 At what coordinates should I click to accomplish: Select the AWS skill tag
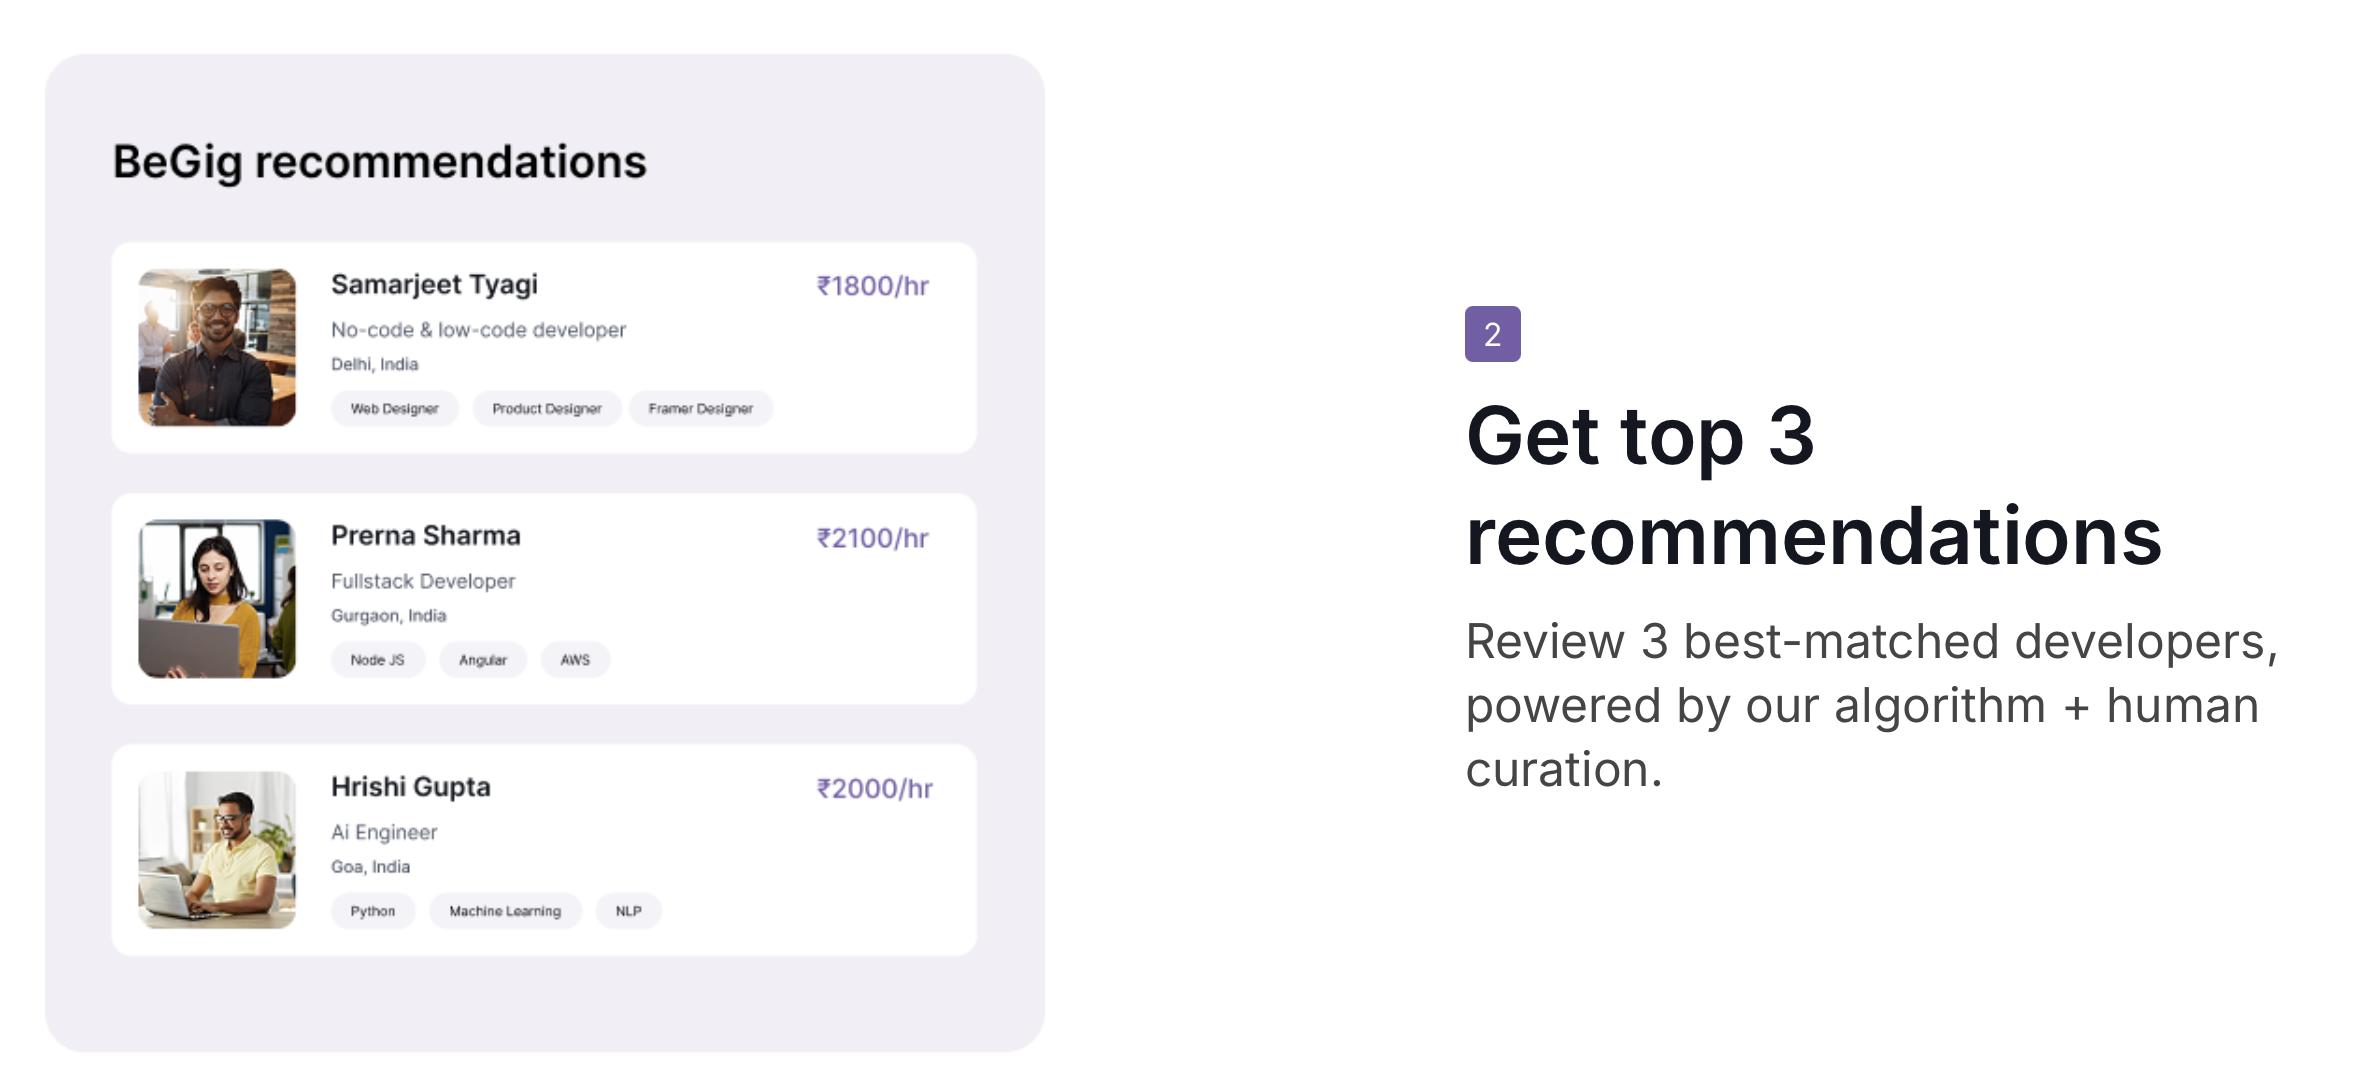click(575, 660)
